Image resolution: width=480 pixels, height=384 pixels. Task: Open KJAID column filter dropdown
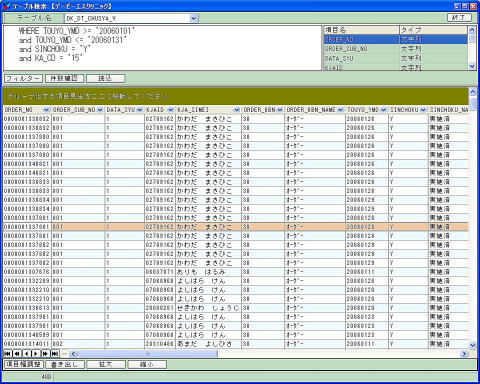pos(170,110)
